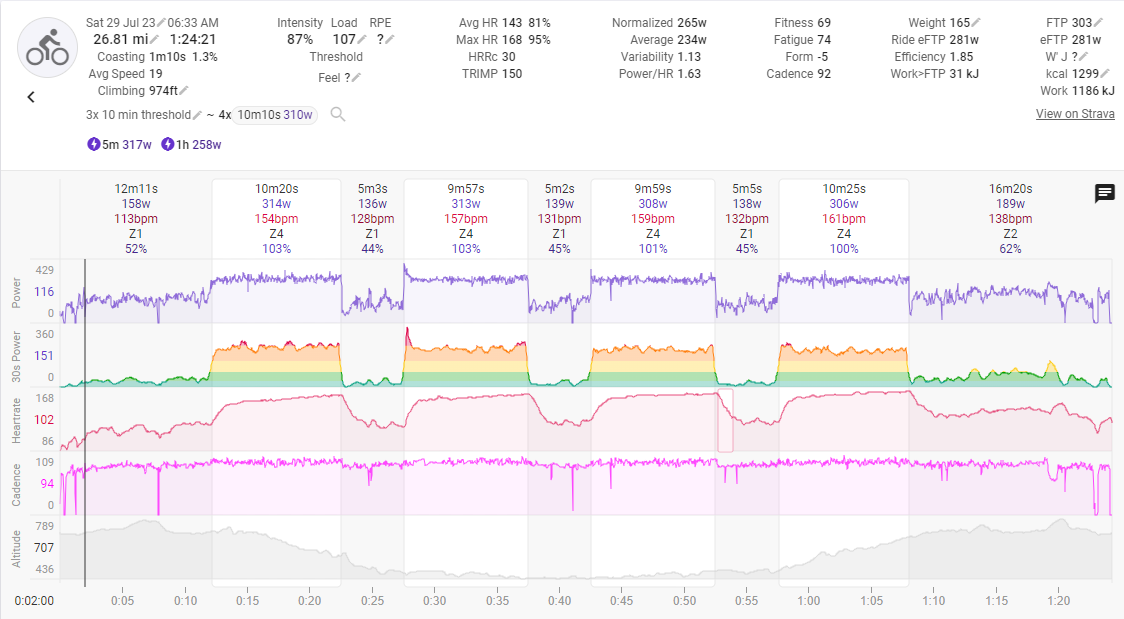
Task: Rename the '3x 10 min threshold' activity
Action: coord(198,115)
